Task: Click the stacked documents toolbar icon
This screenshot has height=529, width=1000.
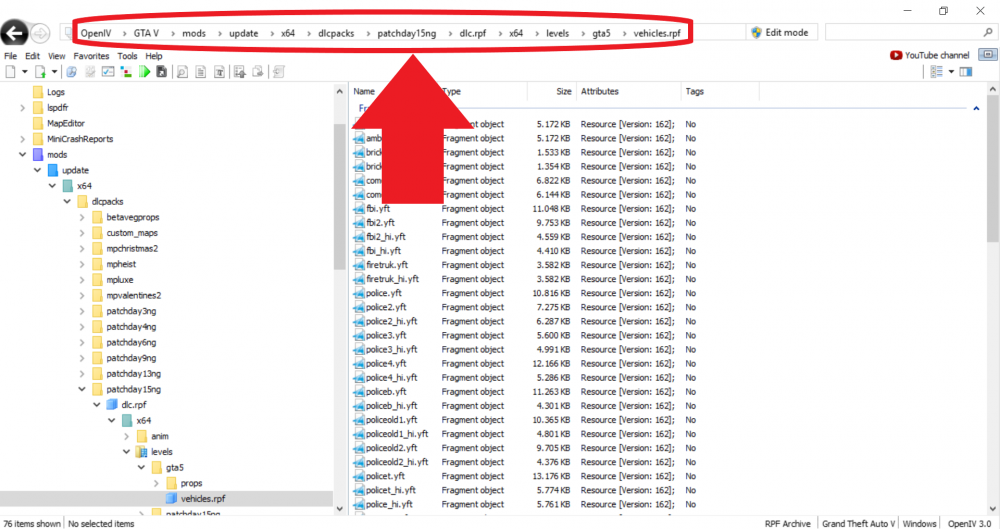Action: pos(258,72)
